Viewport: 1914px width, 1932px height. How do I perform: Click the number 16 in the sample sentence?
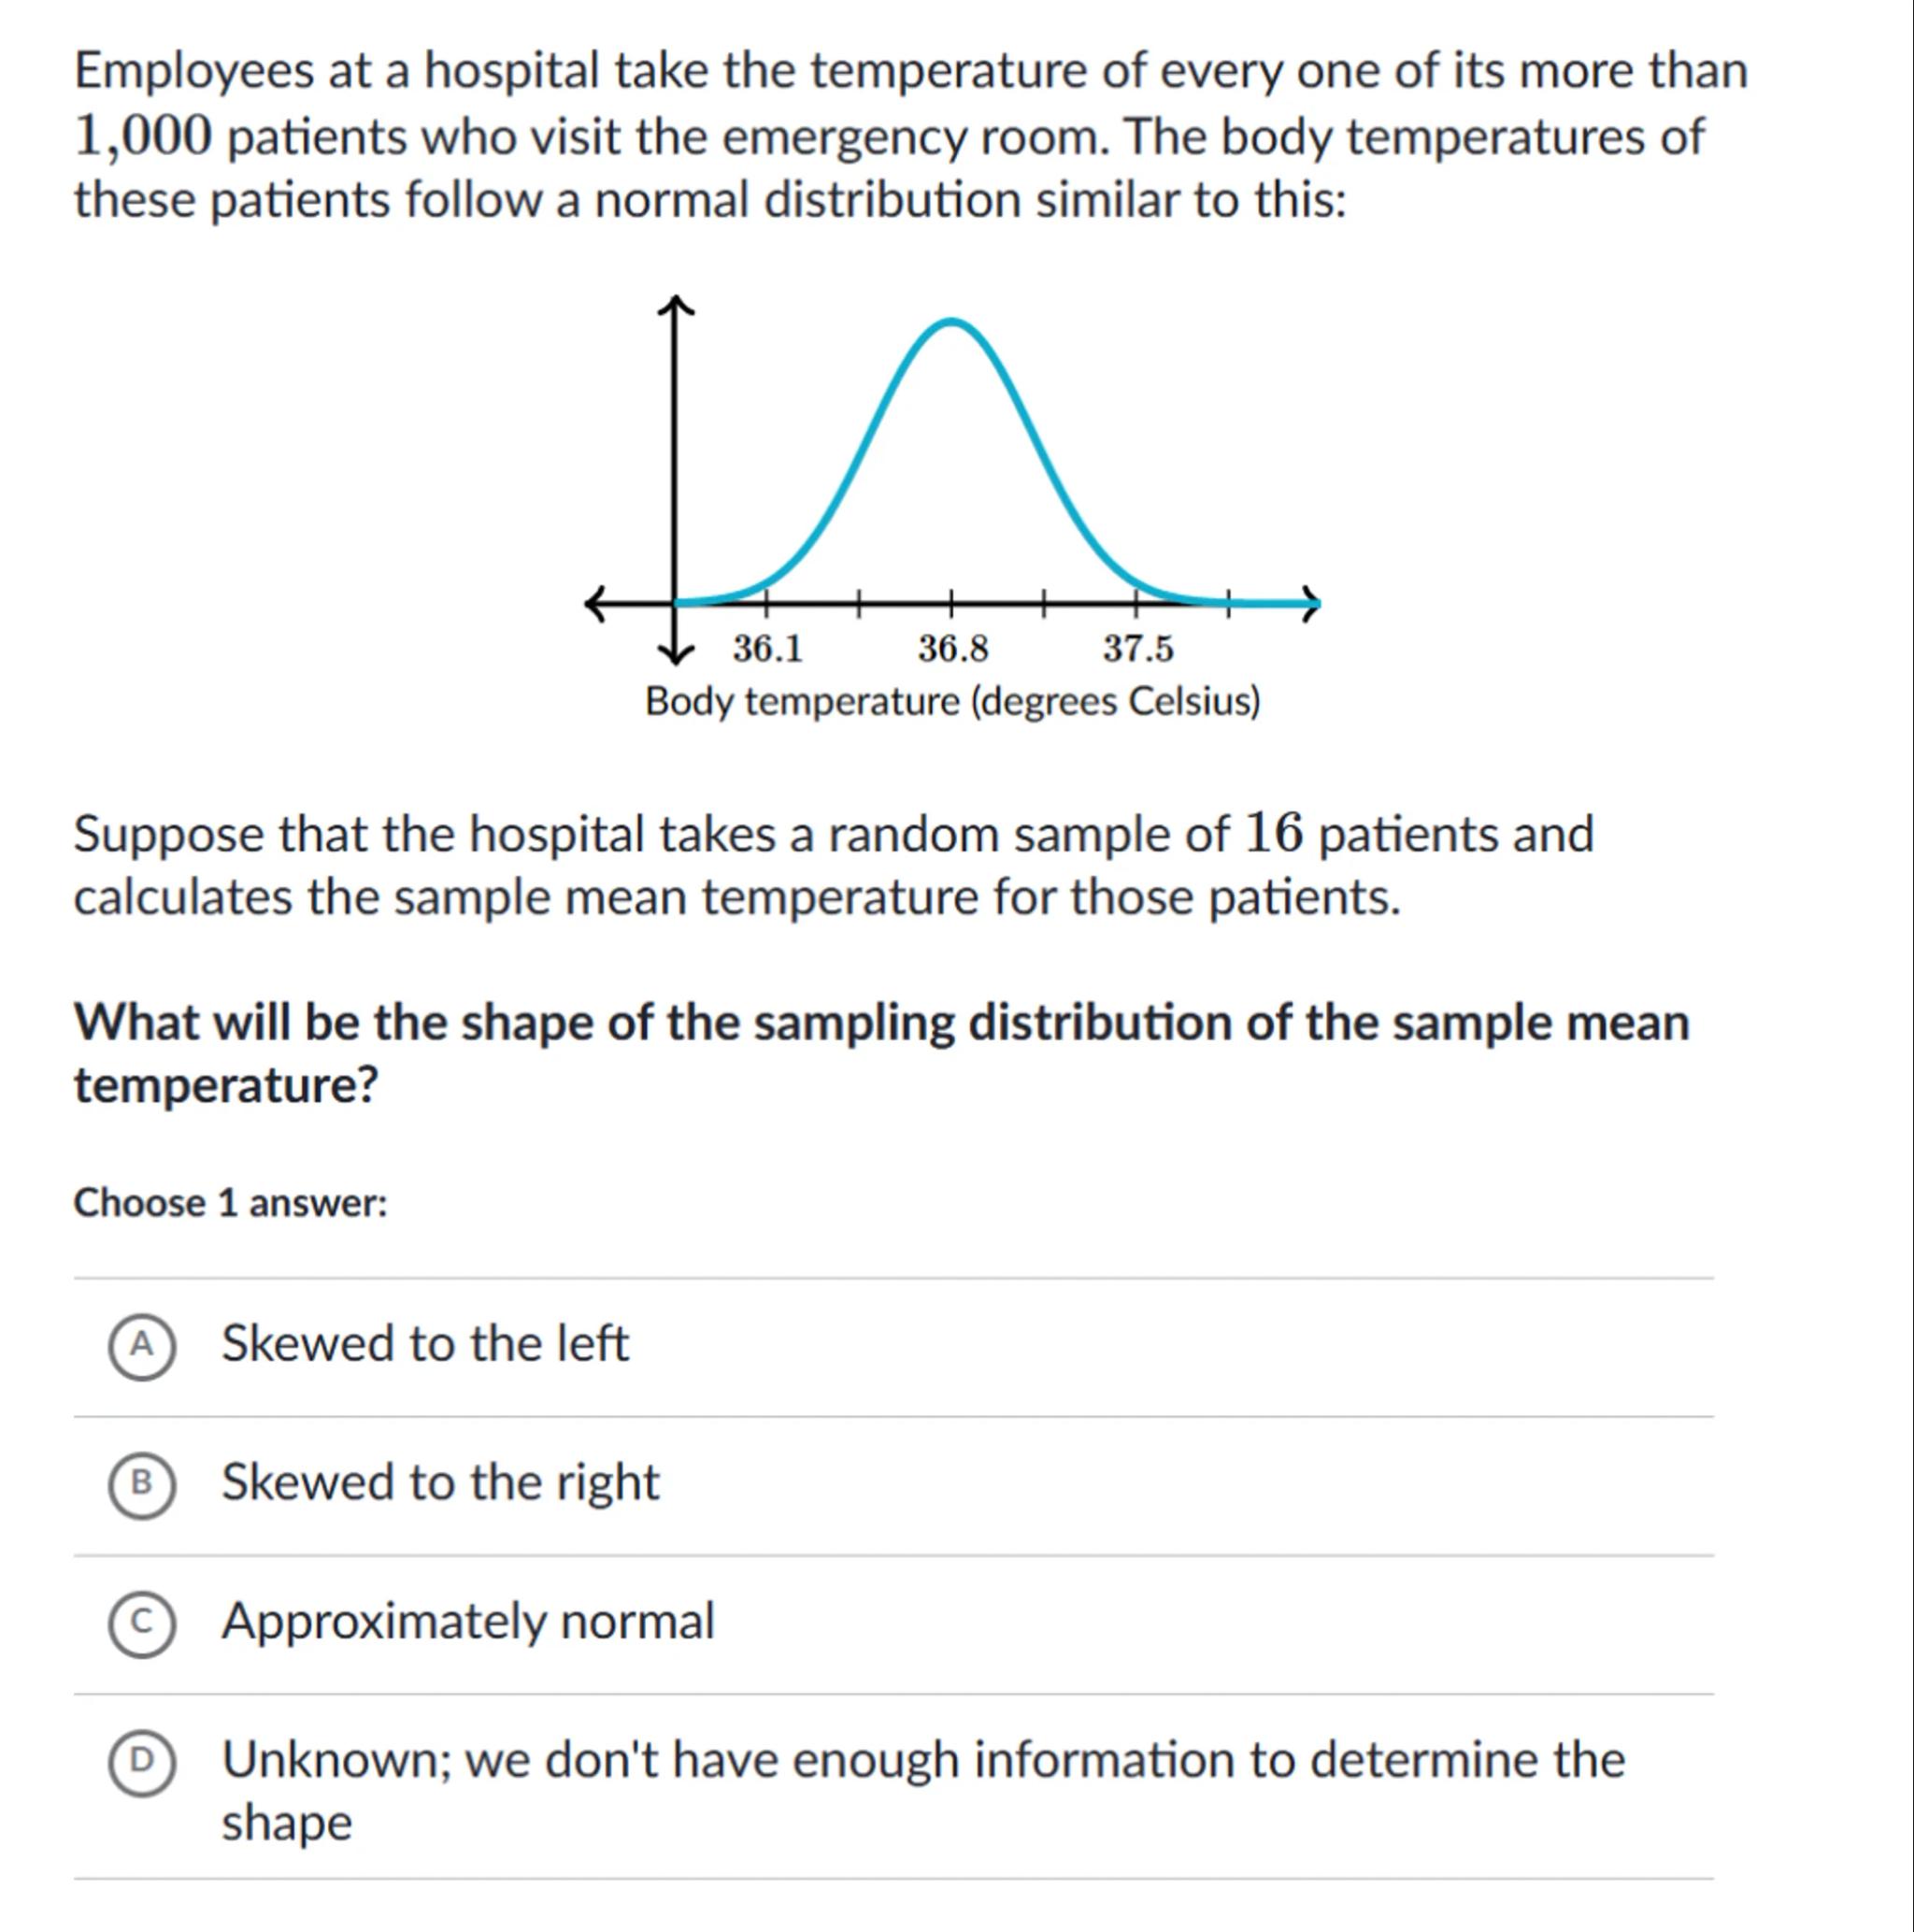(x=1274, y=834)
